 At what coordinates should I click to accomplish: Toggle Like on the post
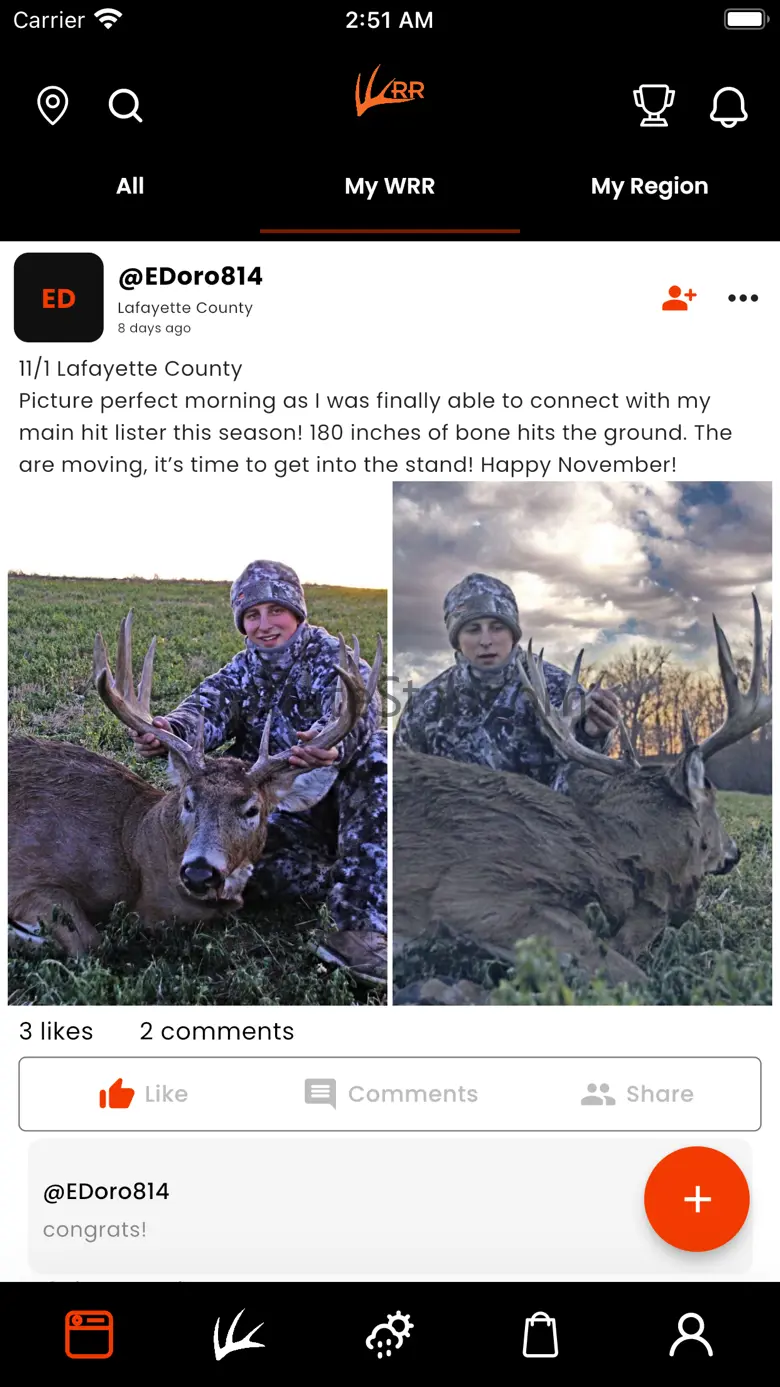pyautogui.click(x=144, y=1094)
